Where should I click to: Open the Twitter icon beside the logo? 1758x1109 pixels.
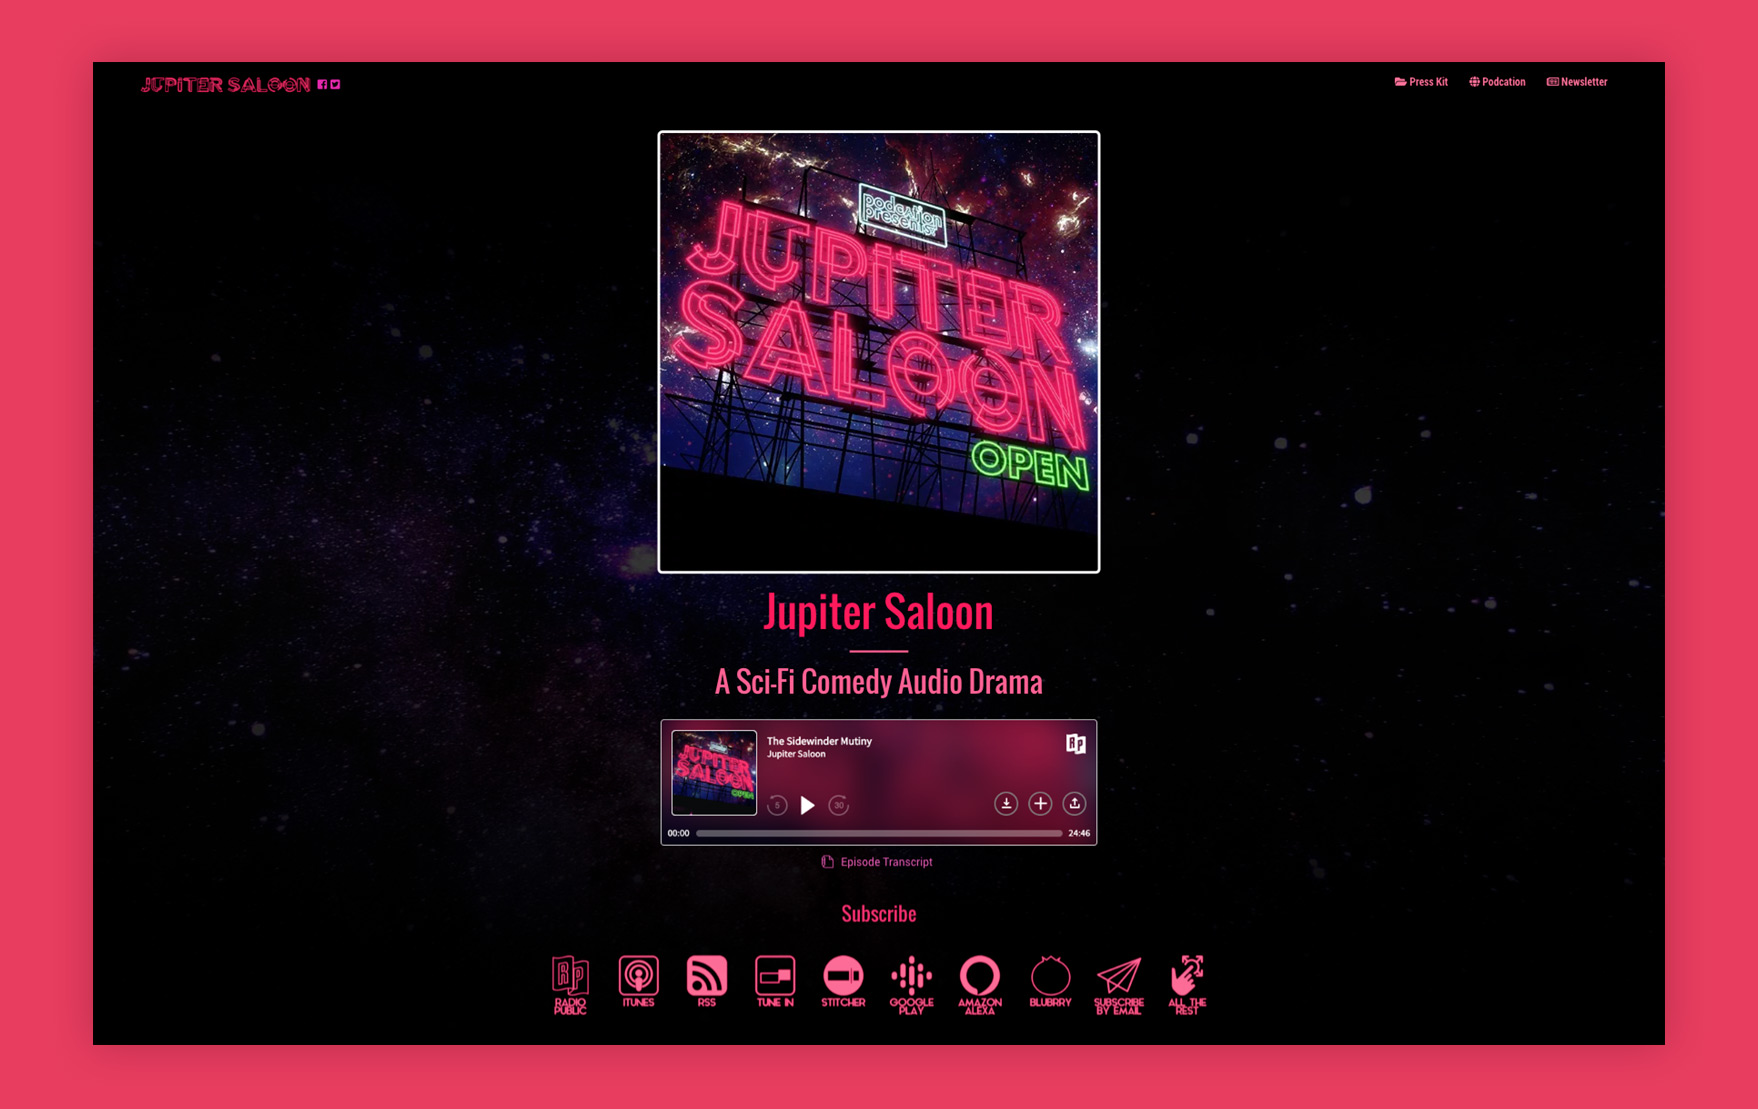click(x=335, y=85)
